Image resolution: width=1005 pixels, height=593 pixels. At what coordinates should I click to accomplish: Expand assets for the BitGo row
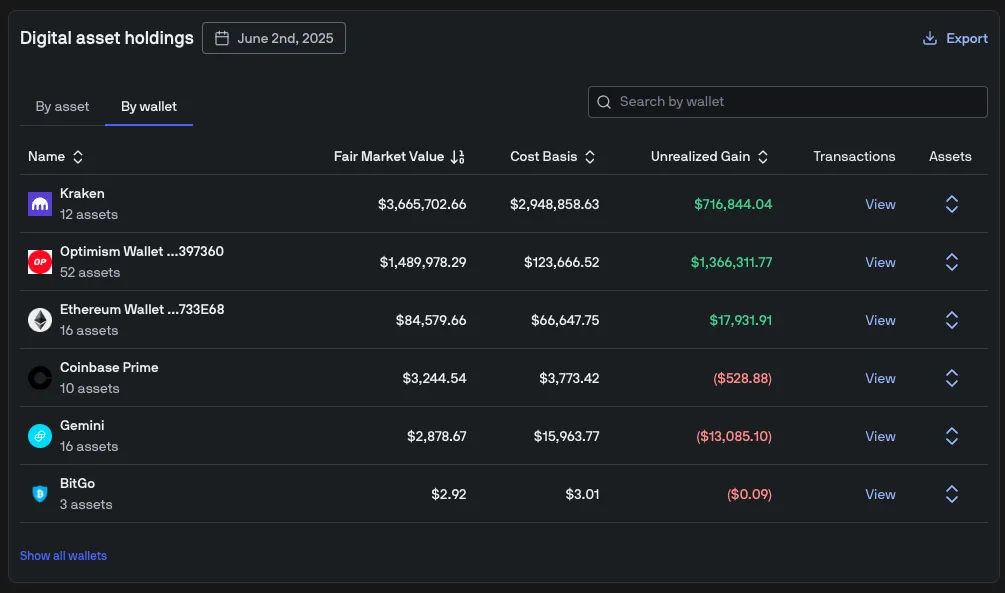(952, 494)
